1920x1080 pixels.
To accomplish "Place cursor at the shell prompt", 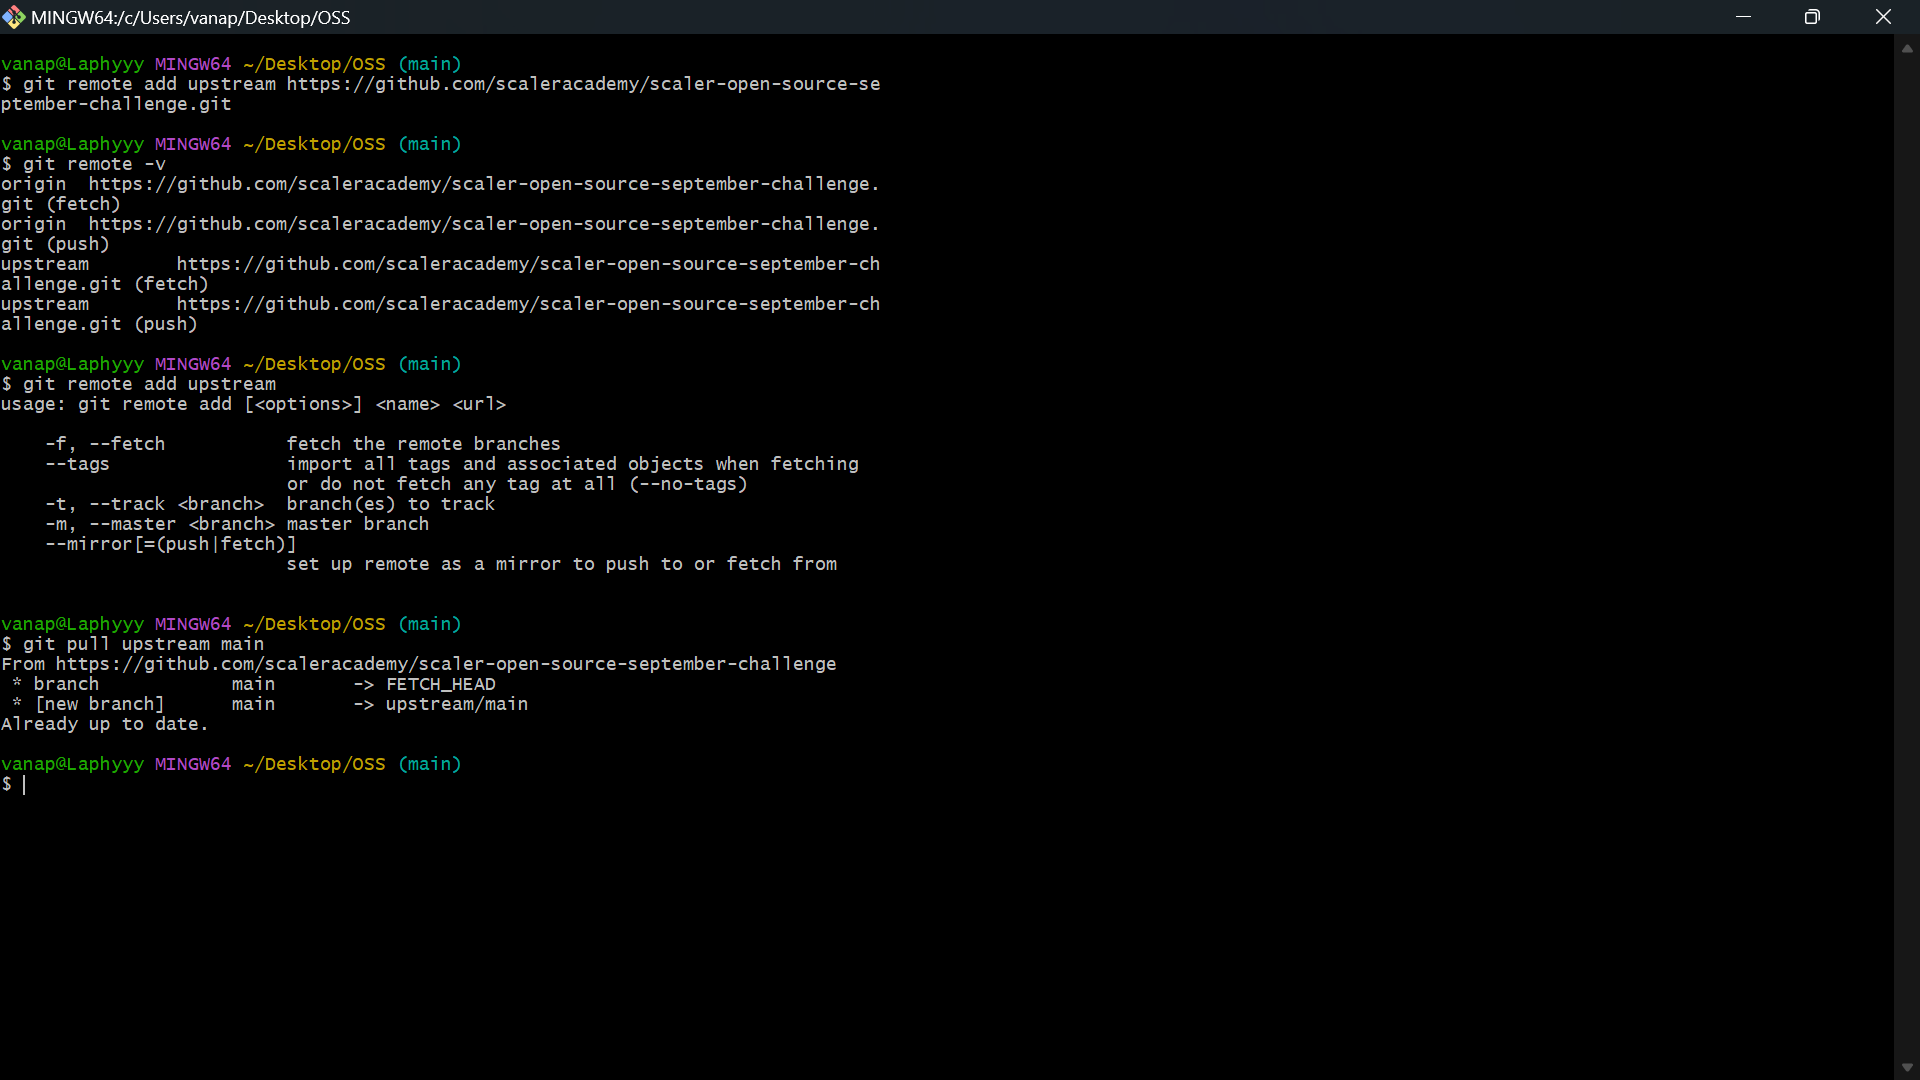I will pyautogui.click(x=24, y=784).
